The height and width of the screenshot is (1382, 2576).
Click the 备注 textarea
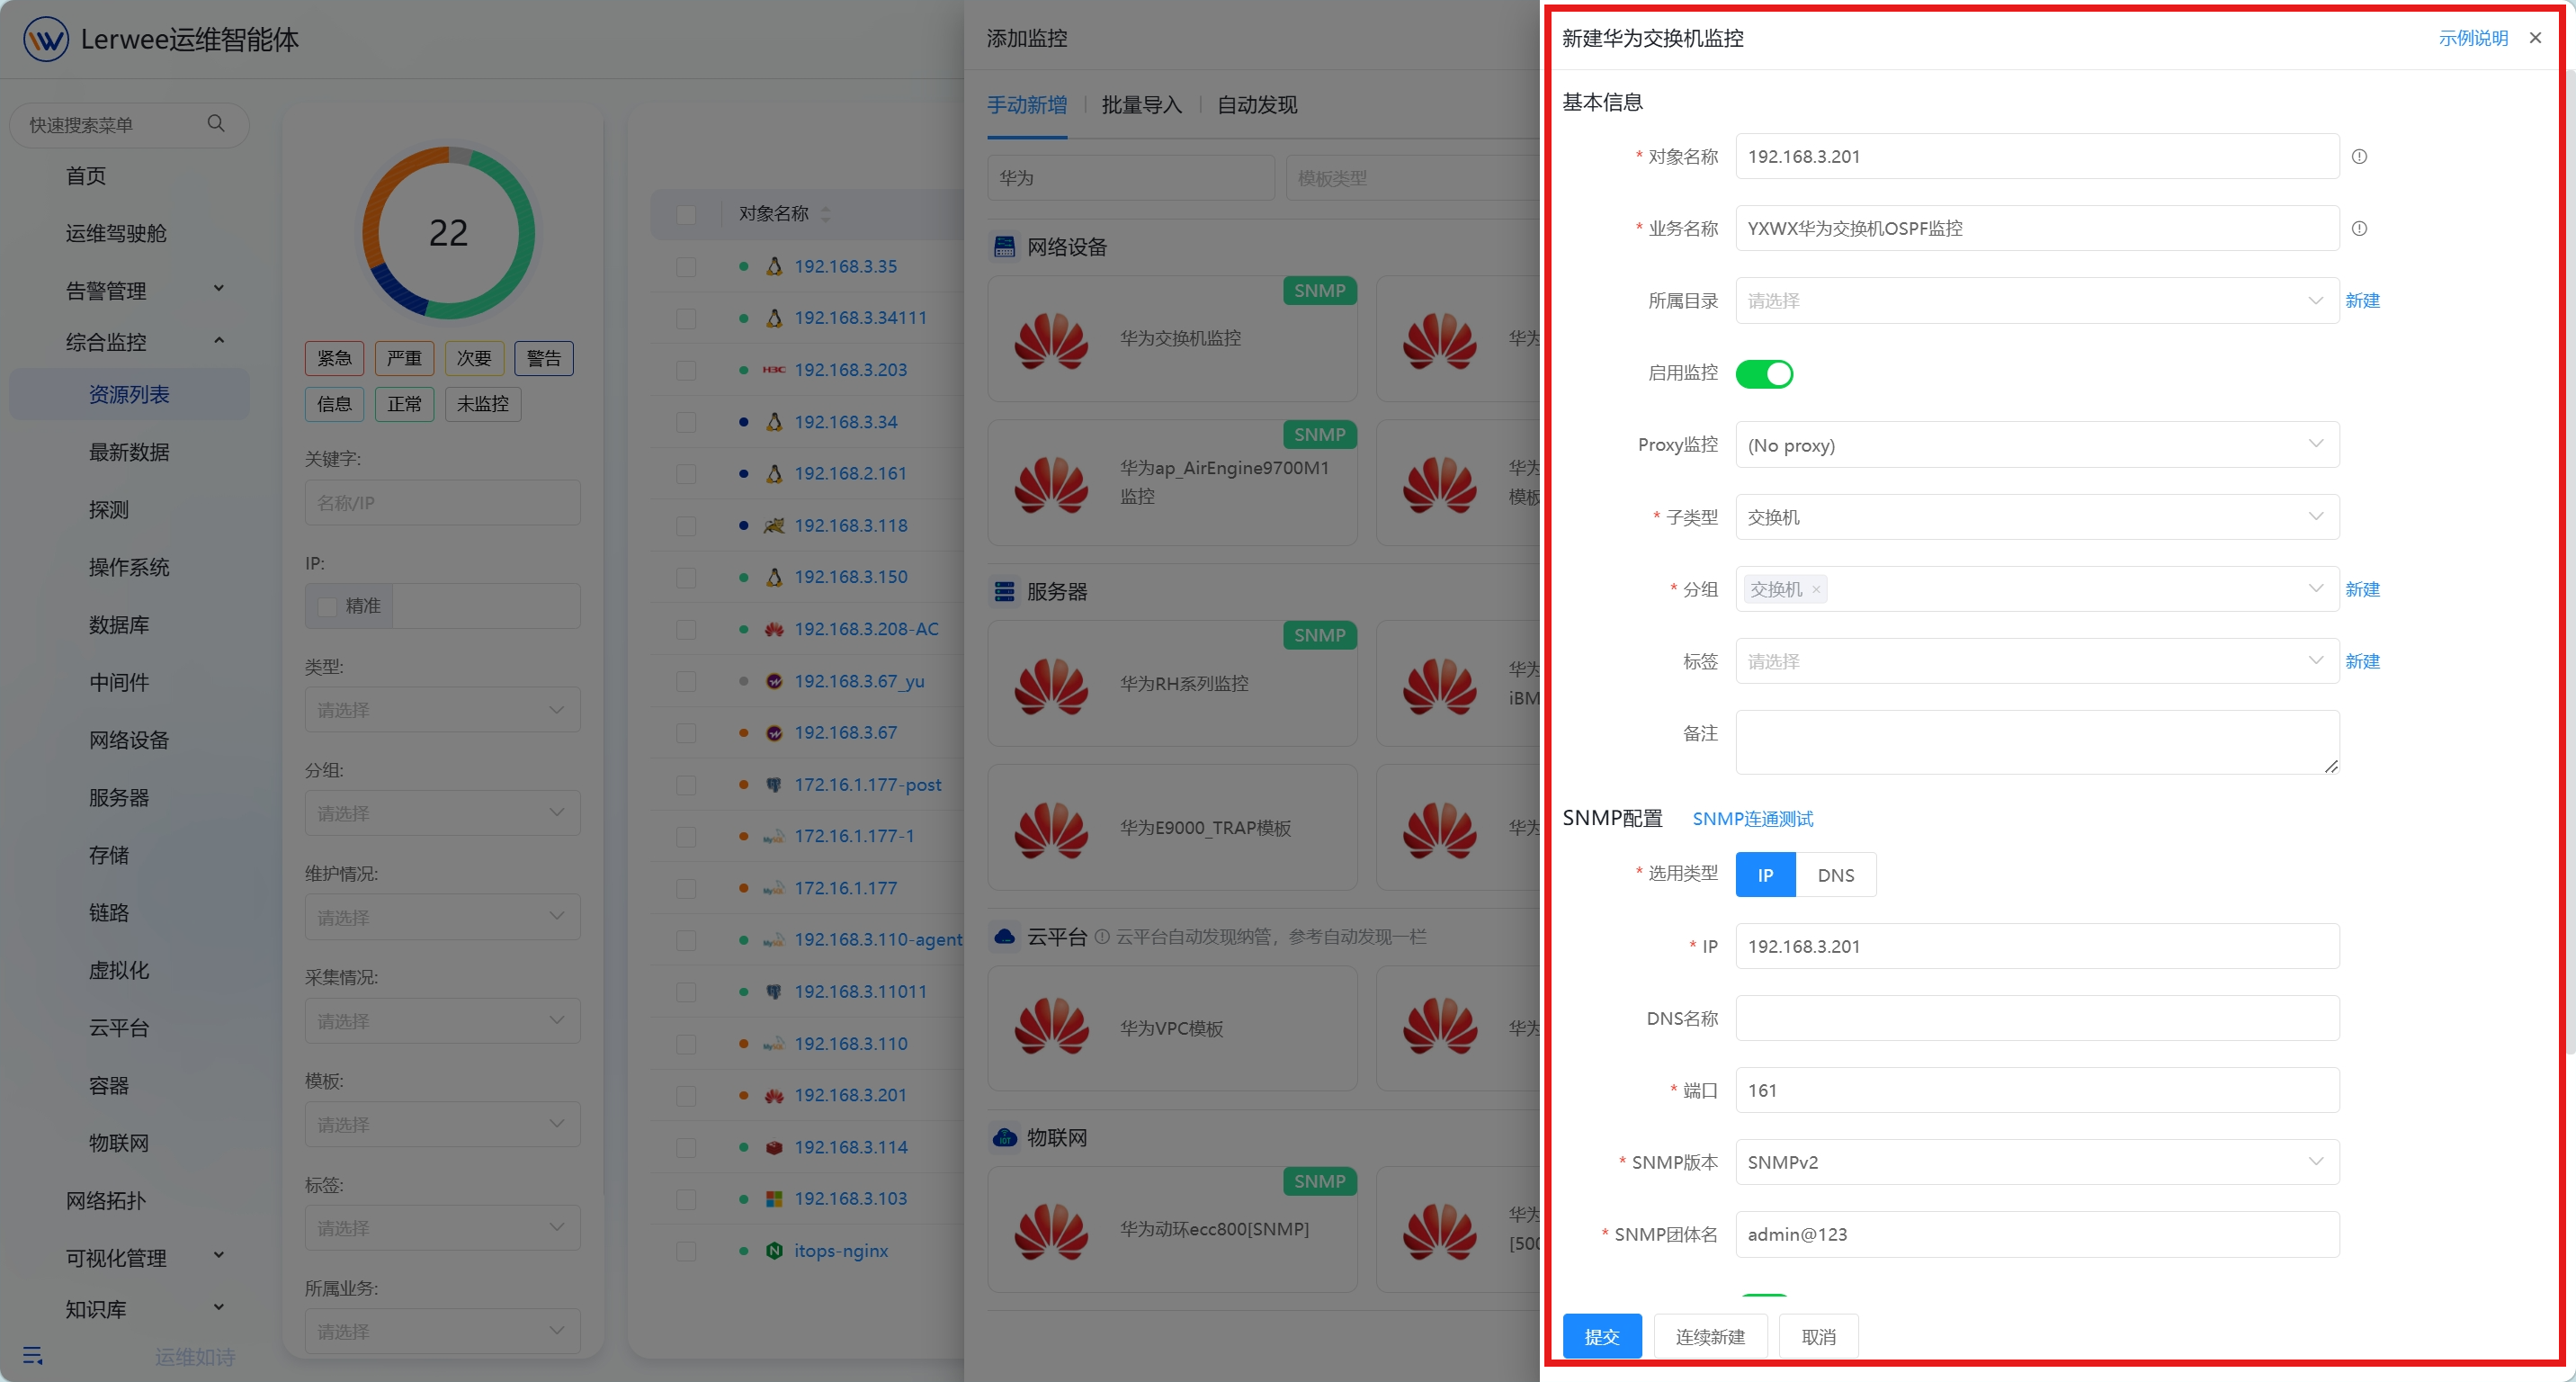pyautogui.click(x=2037, y=742)
